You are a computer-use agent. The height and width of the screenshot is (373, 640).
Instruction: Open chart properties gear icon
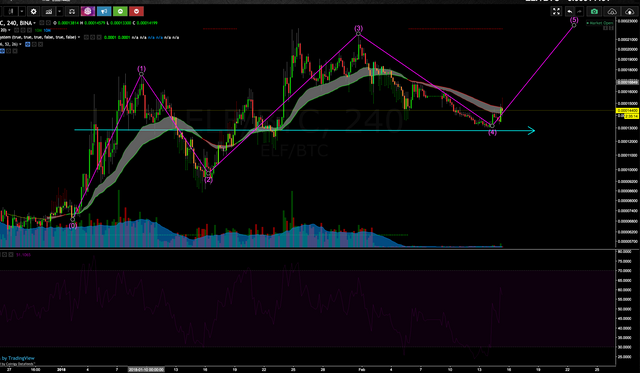(33, 11)
